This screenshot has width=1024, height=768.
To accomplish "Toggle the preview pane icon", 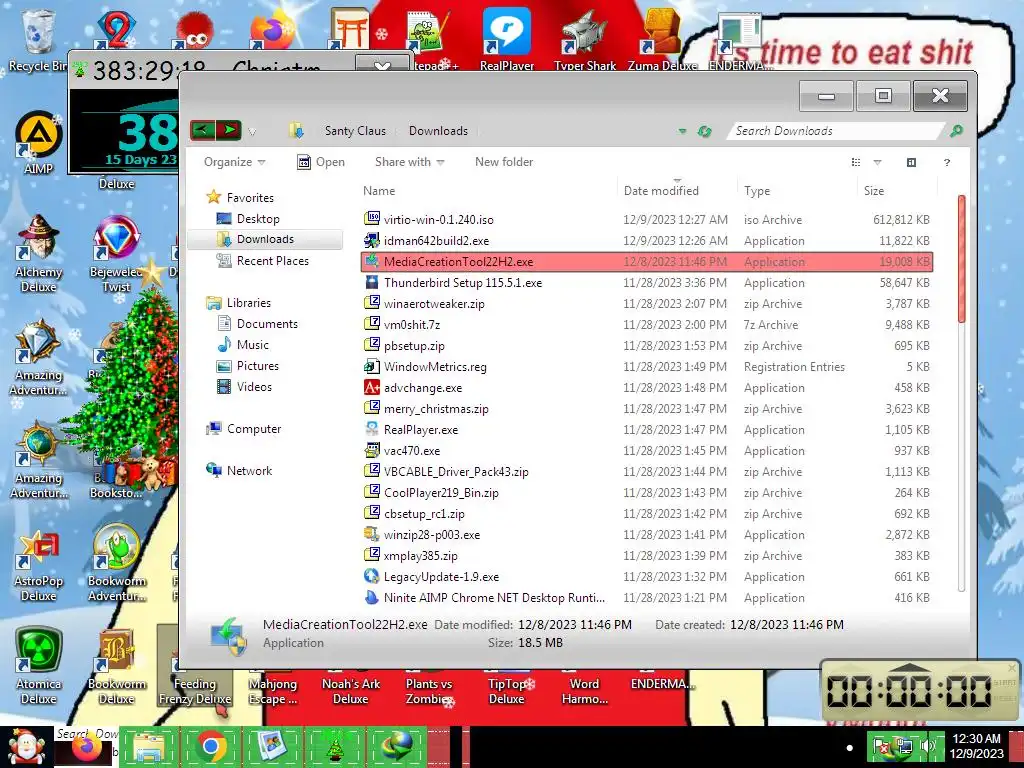I will click(x=912, y=162).
